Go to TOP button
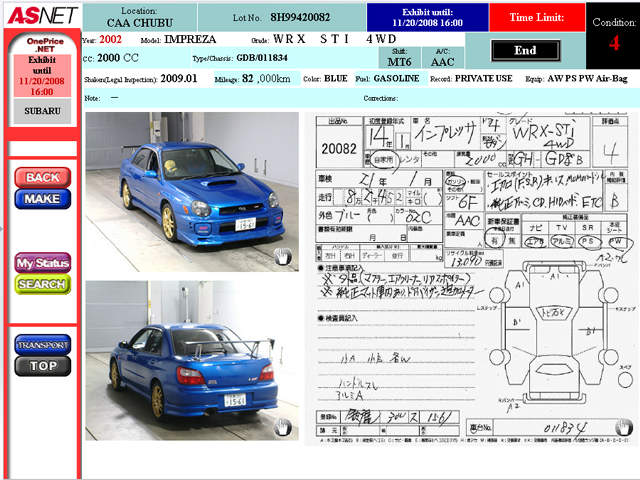Image resolution: width=640 pixels, height=480 pixels. point(43,366)
